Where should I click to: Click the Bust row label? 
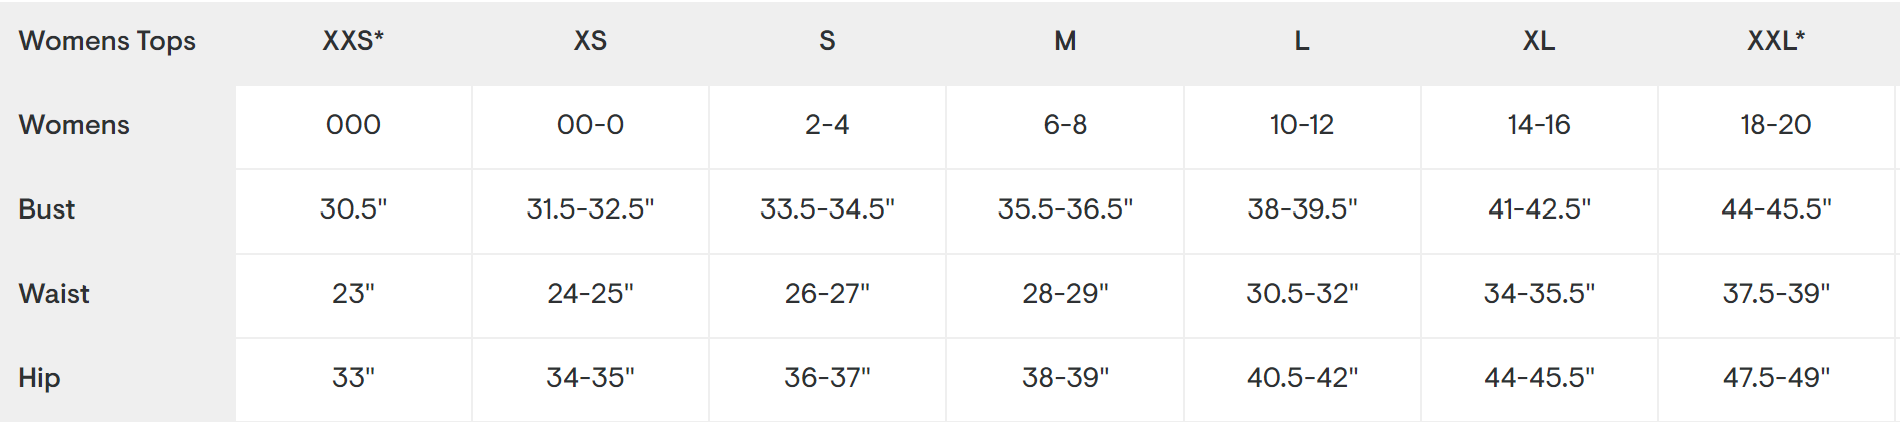tap(47, 209)
